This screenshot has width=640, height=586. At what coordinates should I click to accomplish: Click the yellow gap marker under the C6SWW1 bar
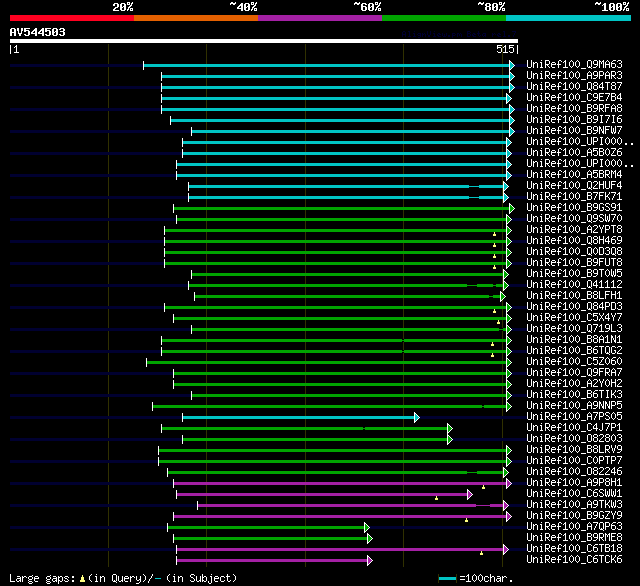click(x=436, y=498)
